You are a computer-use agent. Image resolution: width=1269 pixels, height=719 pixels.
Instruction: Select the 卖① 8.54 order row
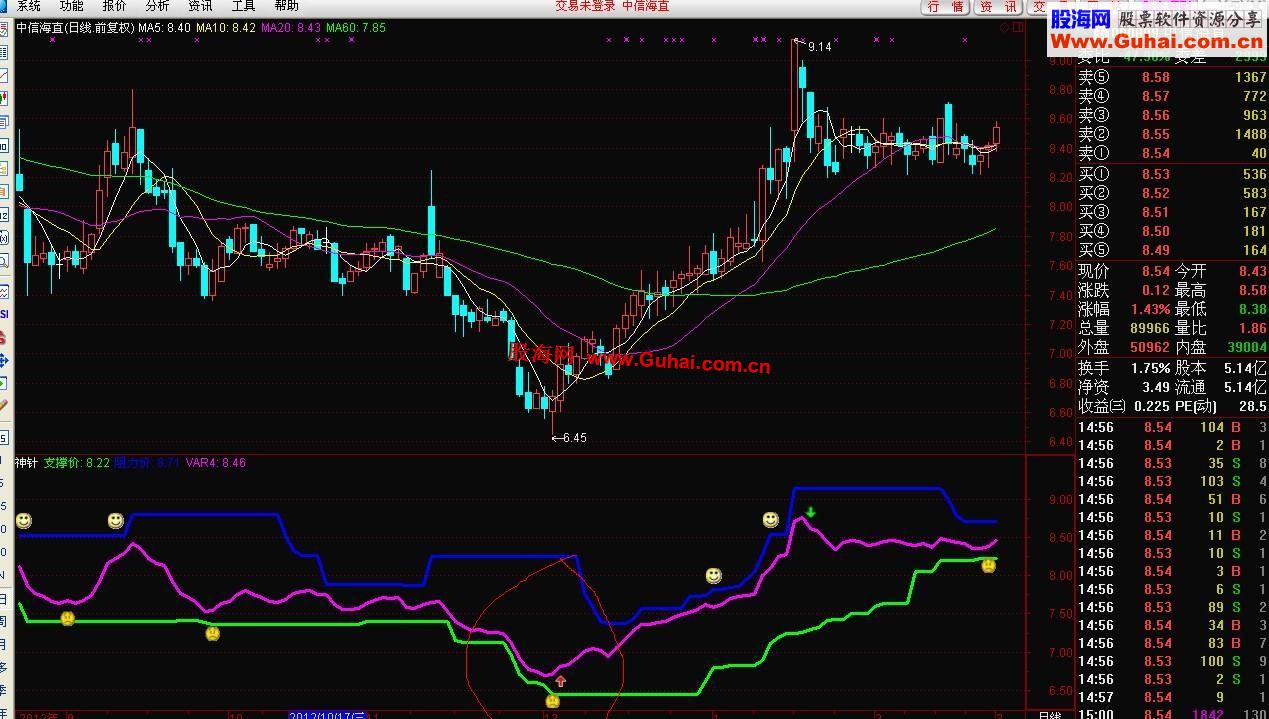[1173, 153]
